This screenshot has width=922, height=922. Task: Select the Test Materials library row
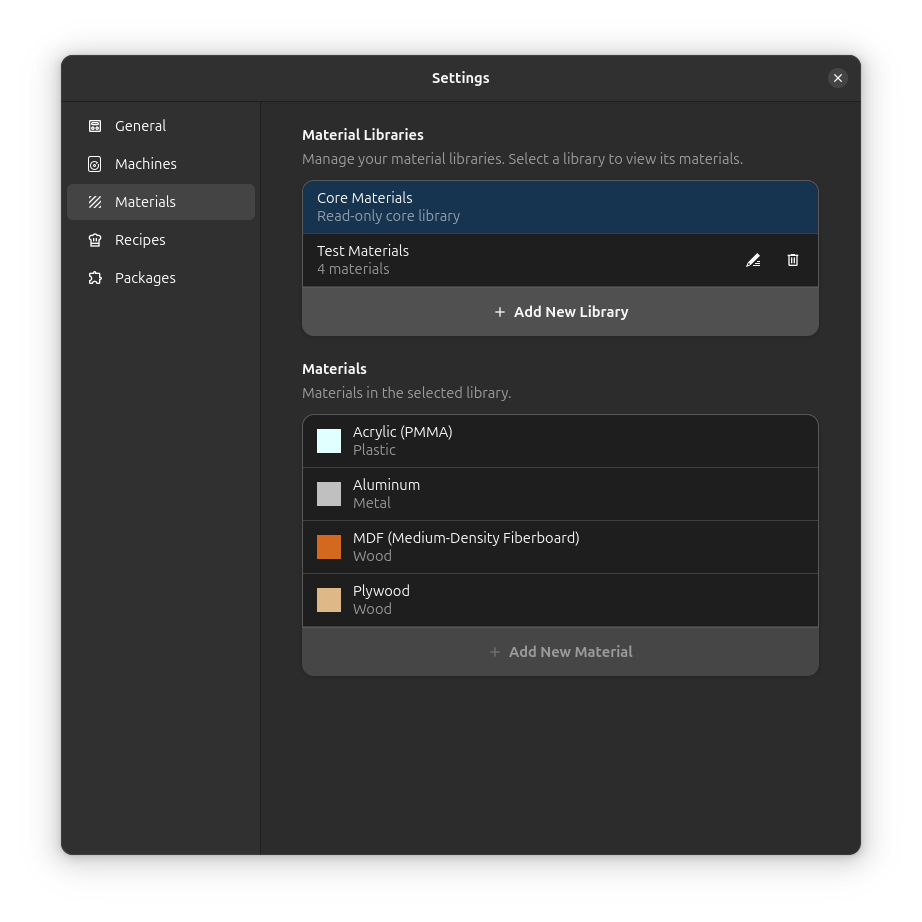(520, 260)
